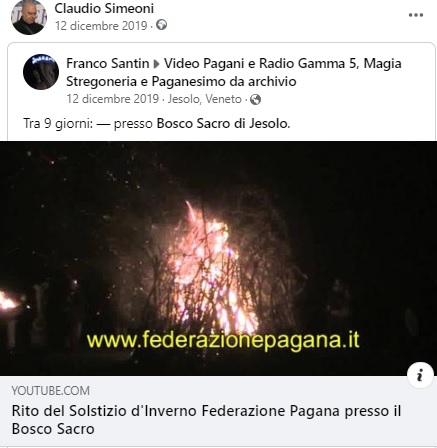
Task: Open the Jesolo, Veneto location link
Action: (x=205, y=99)
